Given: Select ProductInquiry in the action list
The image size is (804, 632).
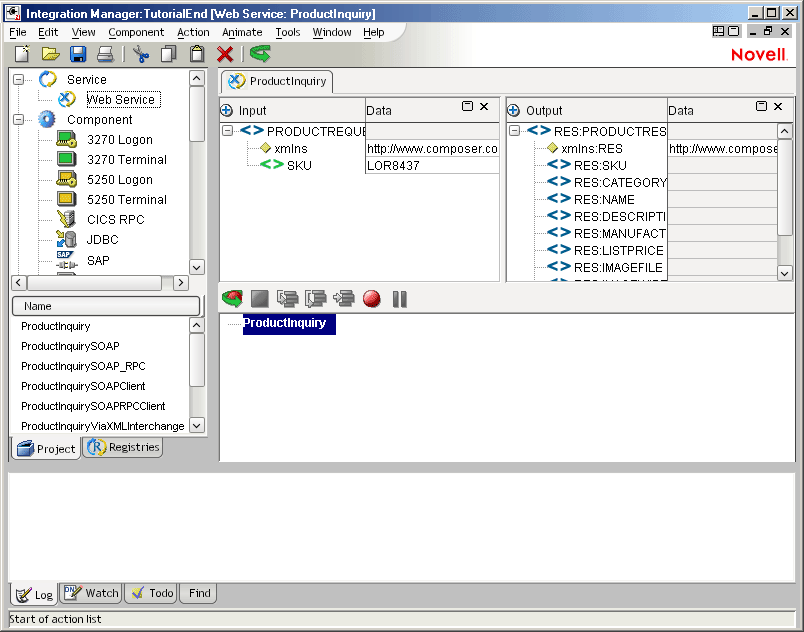Looking at the screenshot, I should coord(289,324).
